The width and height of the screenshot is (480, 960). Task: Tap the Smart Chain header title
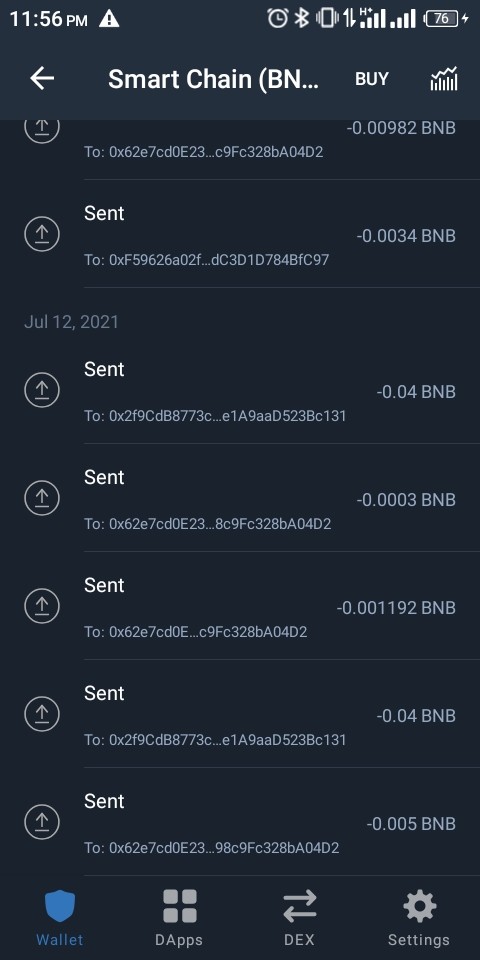point(214,79)
